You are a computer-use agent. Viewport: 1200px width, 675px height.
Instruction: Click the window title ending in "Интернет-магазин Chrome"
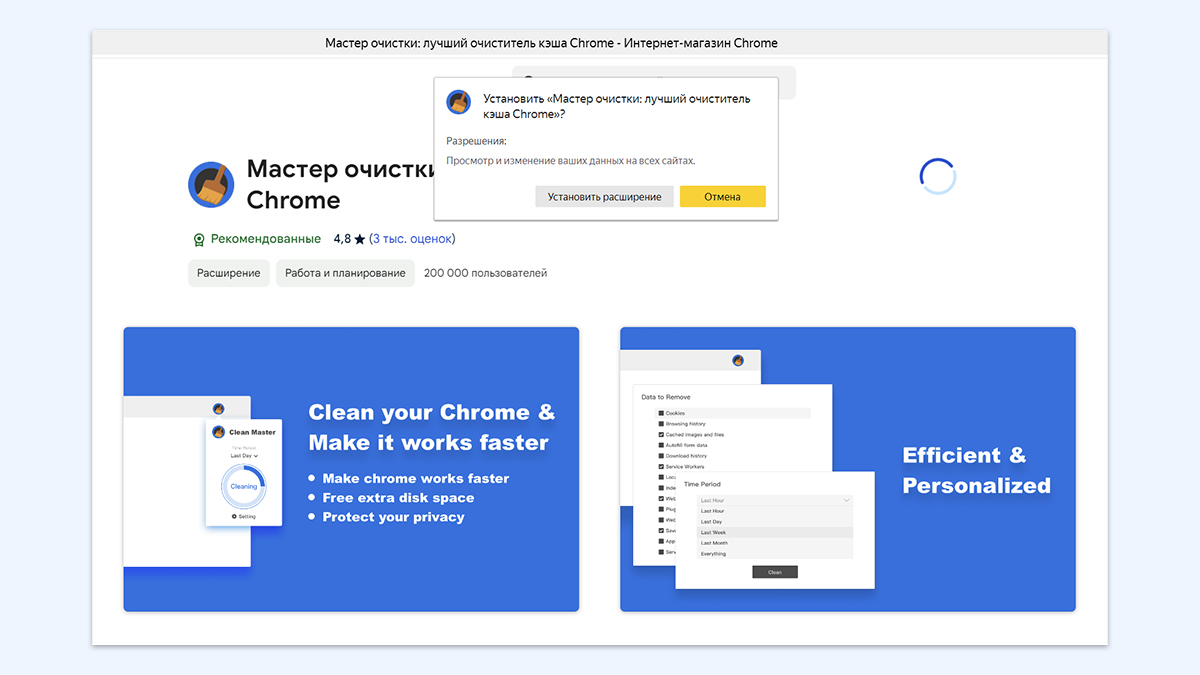pyautogui.click(x=551, y=43)
